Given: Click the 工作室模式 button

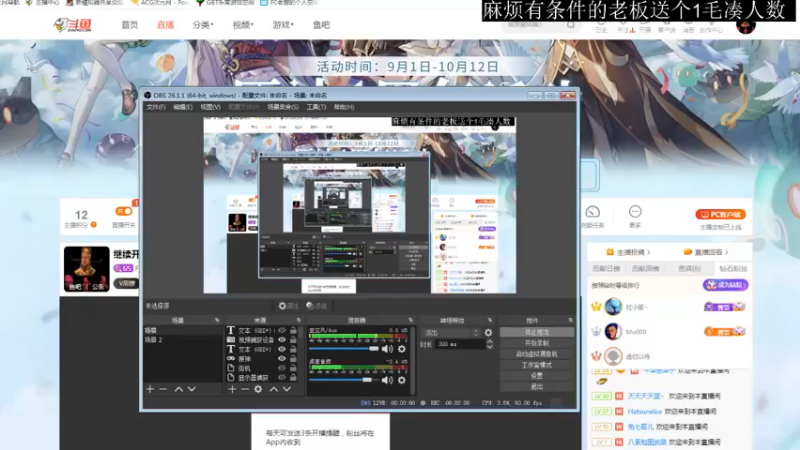Looking at the screenshot, I should (x=537, y=365).
